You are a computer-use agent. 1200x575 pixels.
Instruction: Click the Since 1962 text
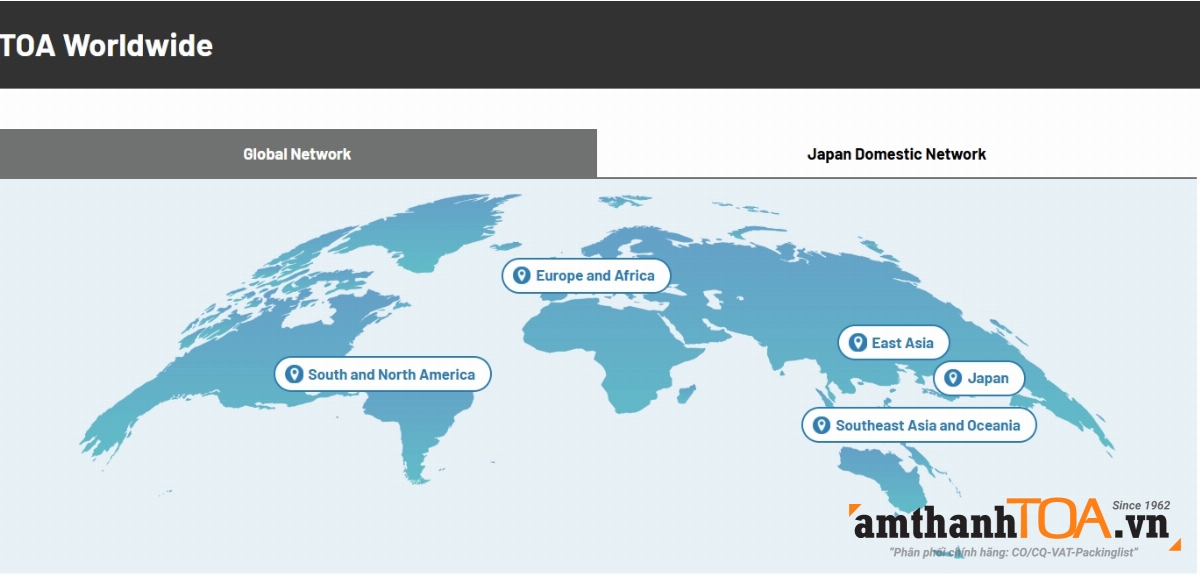click(1140, 505)
